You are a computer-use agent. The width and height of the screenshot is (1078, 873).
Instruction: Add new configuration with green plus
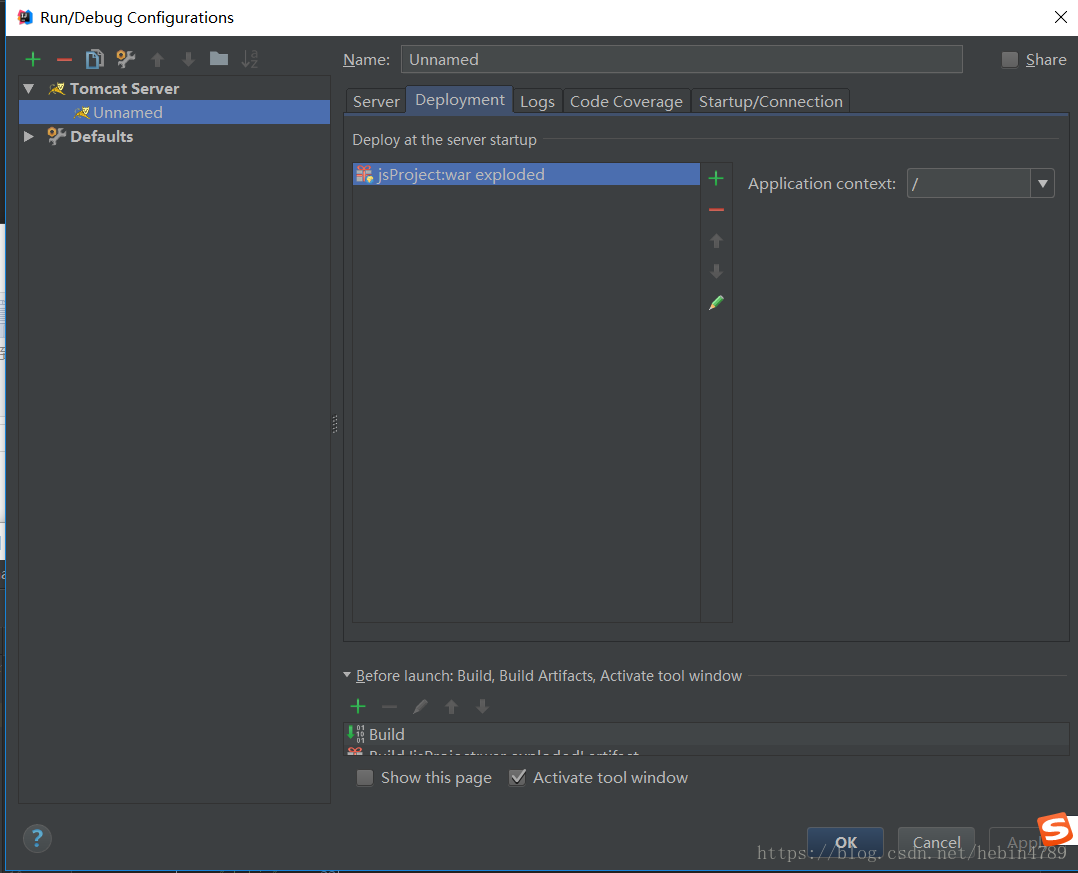tap(33, 60)
